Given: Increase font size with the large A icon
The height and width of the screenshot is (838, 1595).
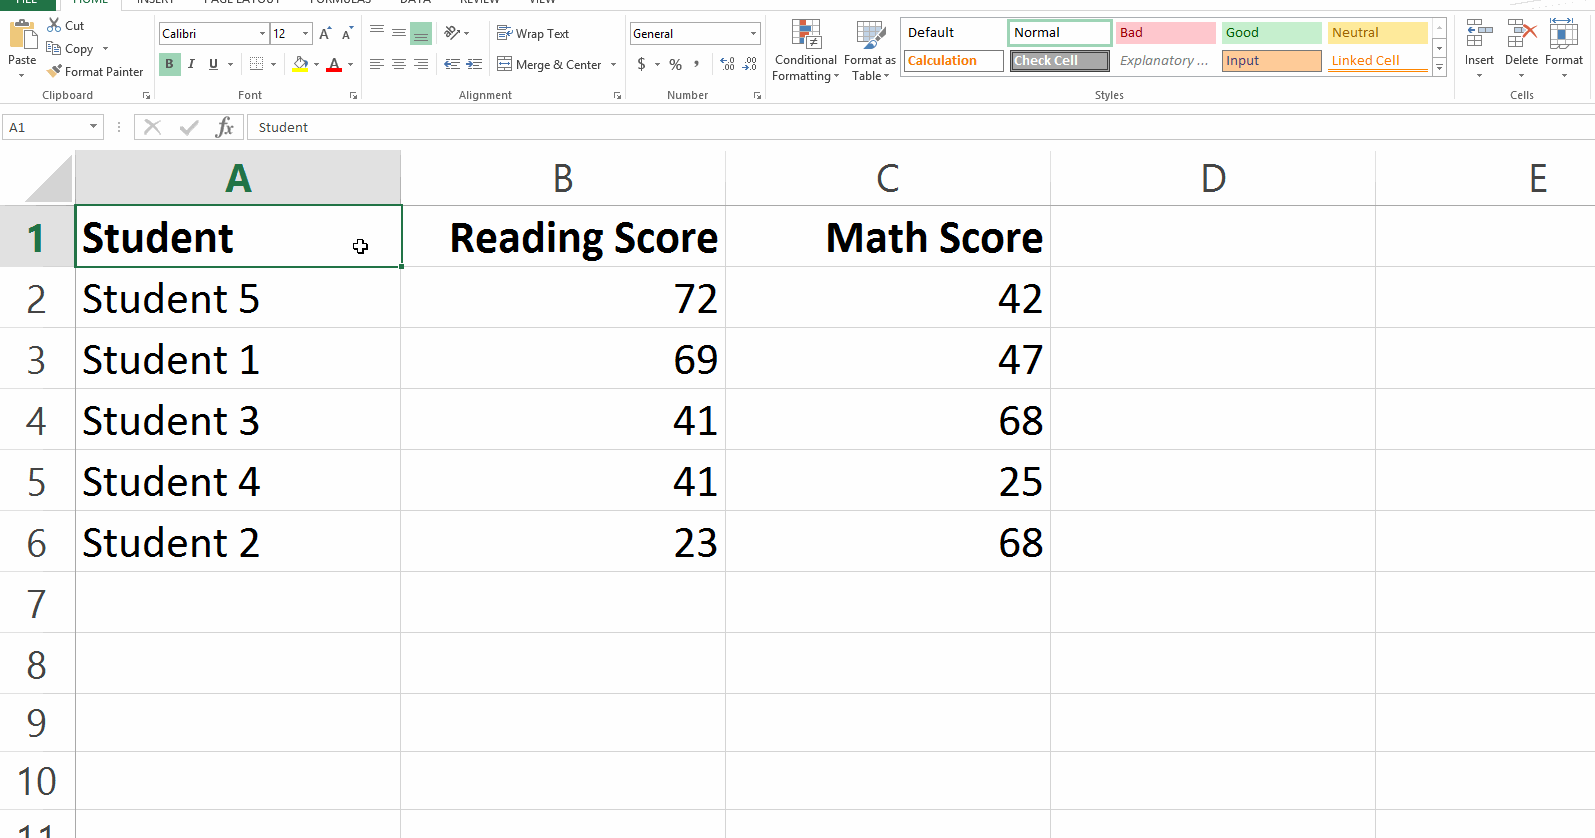Looking at the screenshot, I should (x=325, y=33).
